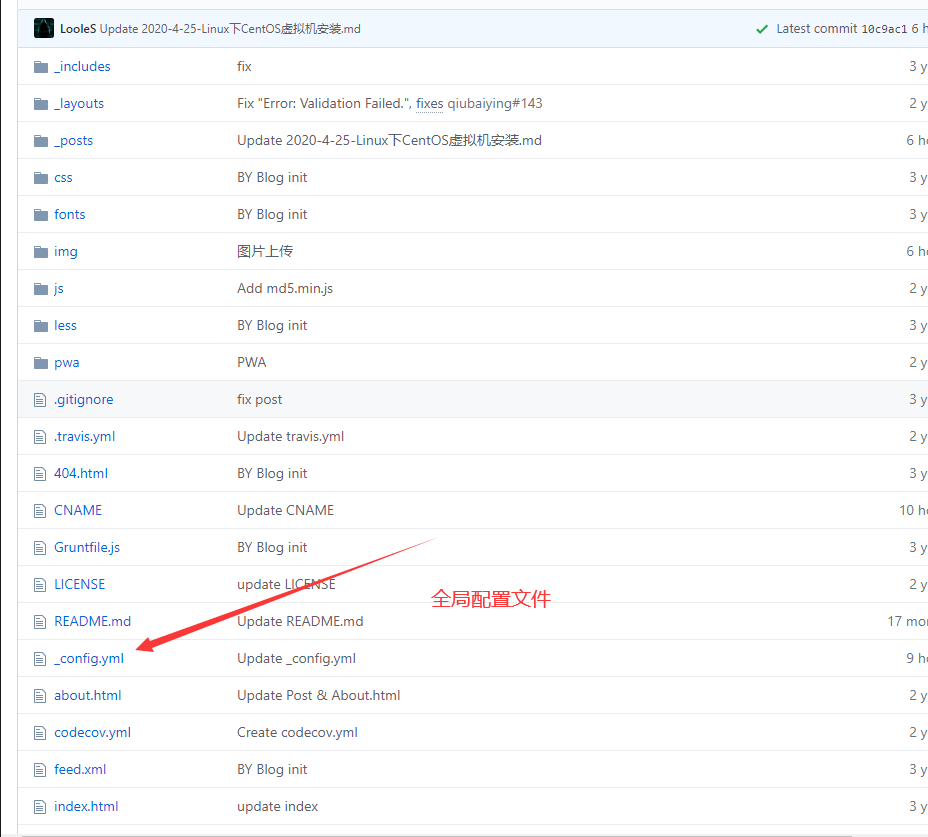Open the img folder
Viewport: 928px width, 837px height.
[66, 252]
